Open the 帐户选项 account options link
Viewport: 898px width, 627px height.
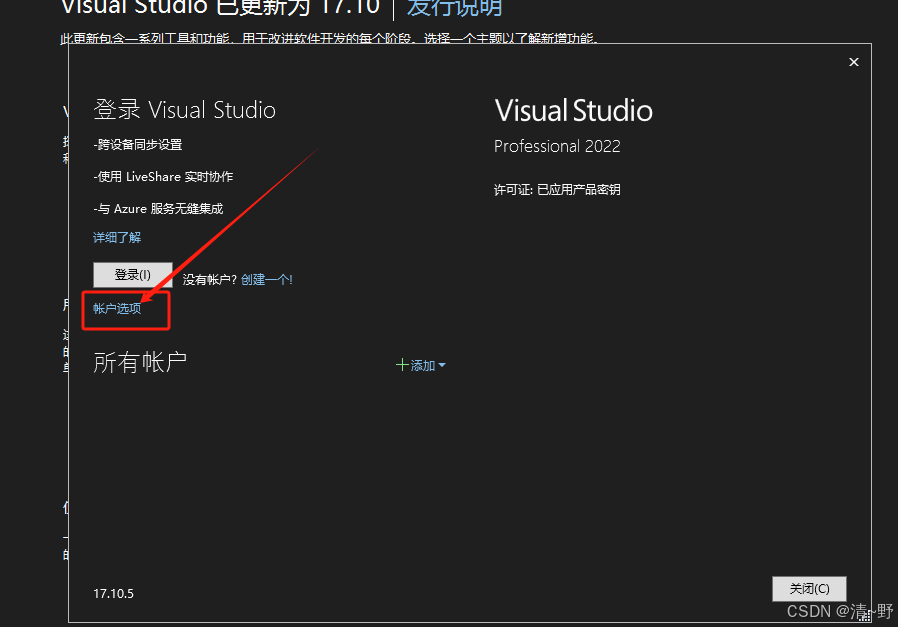coord(117,309)
